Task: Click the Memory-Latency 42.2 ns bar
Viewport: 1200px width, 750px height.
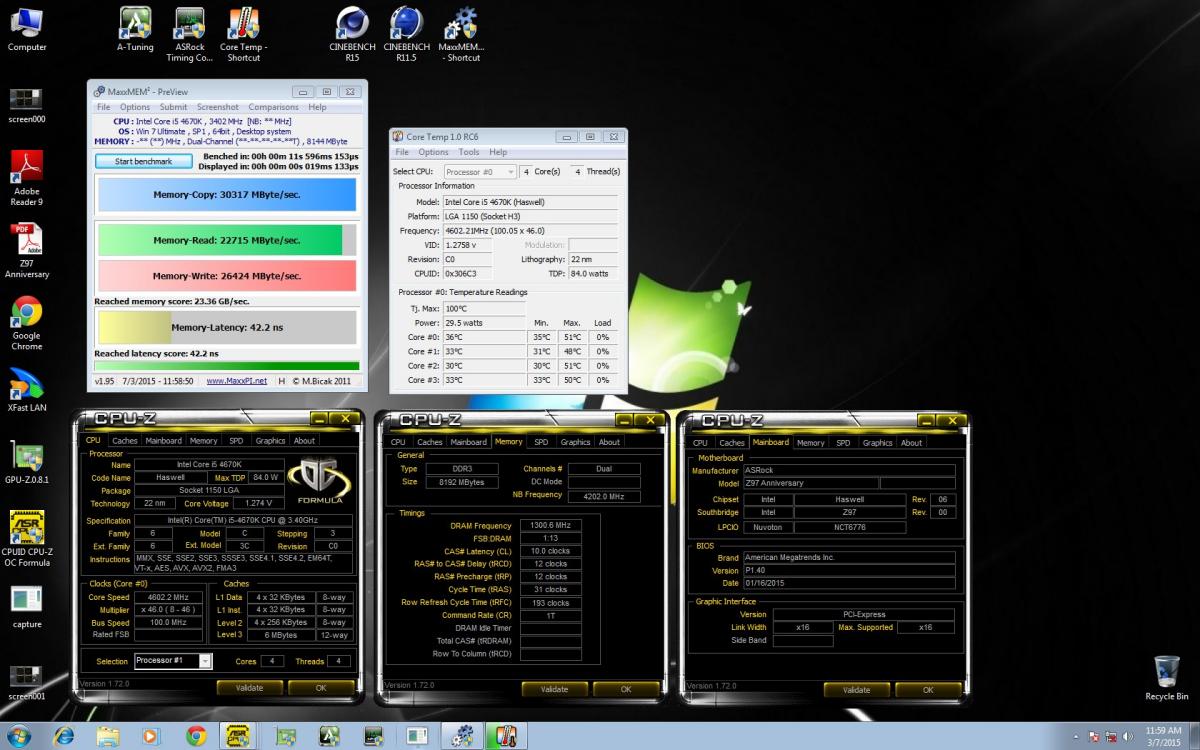Action: (226, 327)
